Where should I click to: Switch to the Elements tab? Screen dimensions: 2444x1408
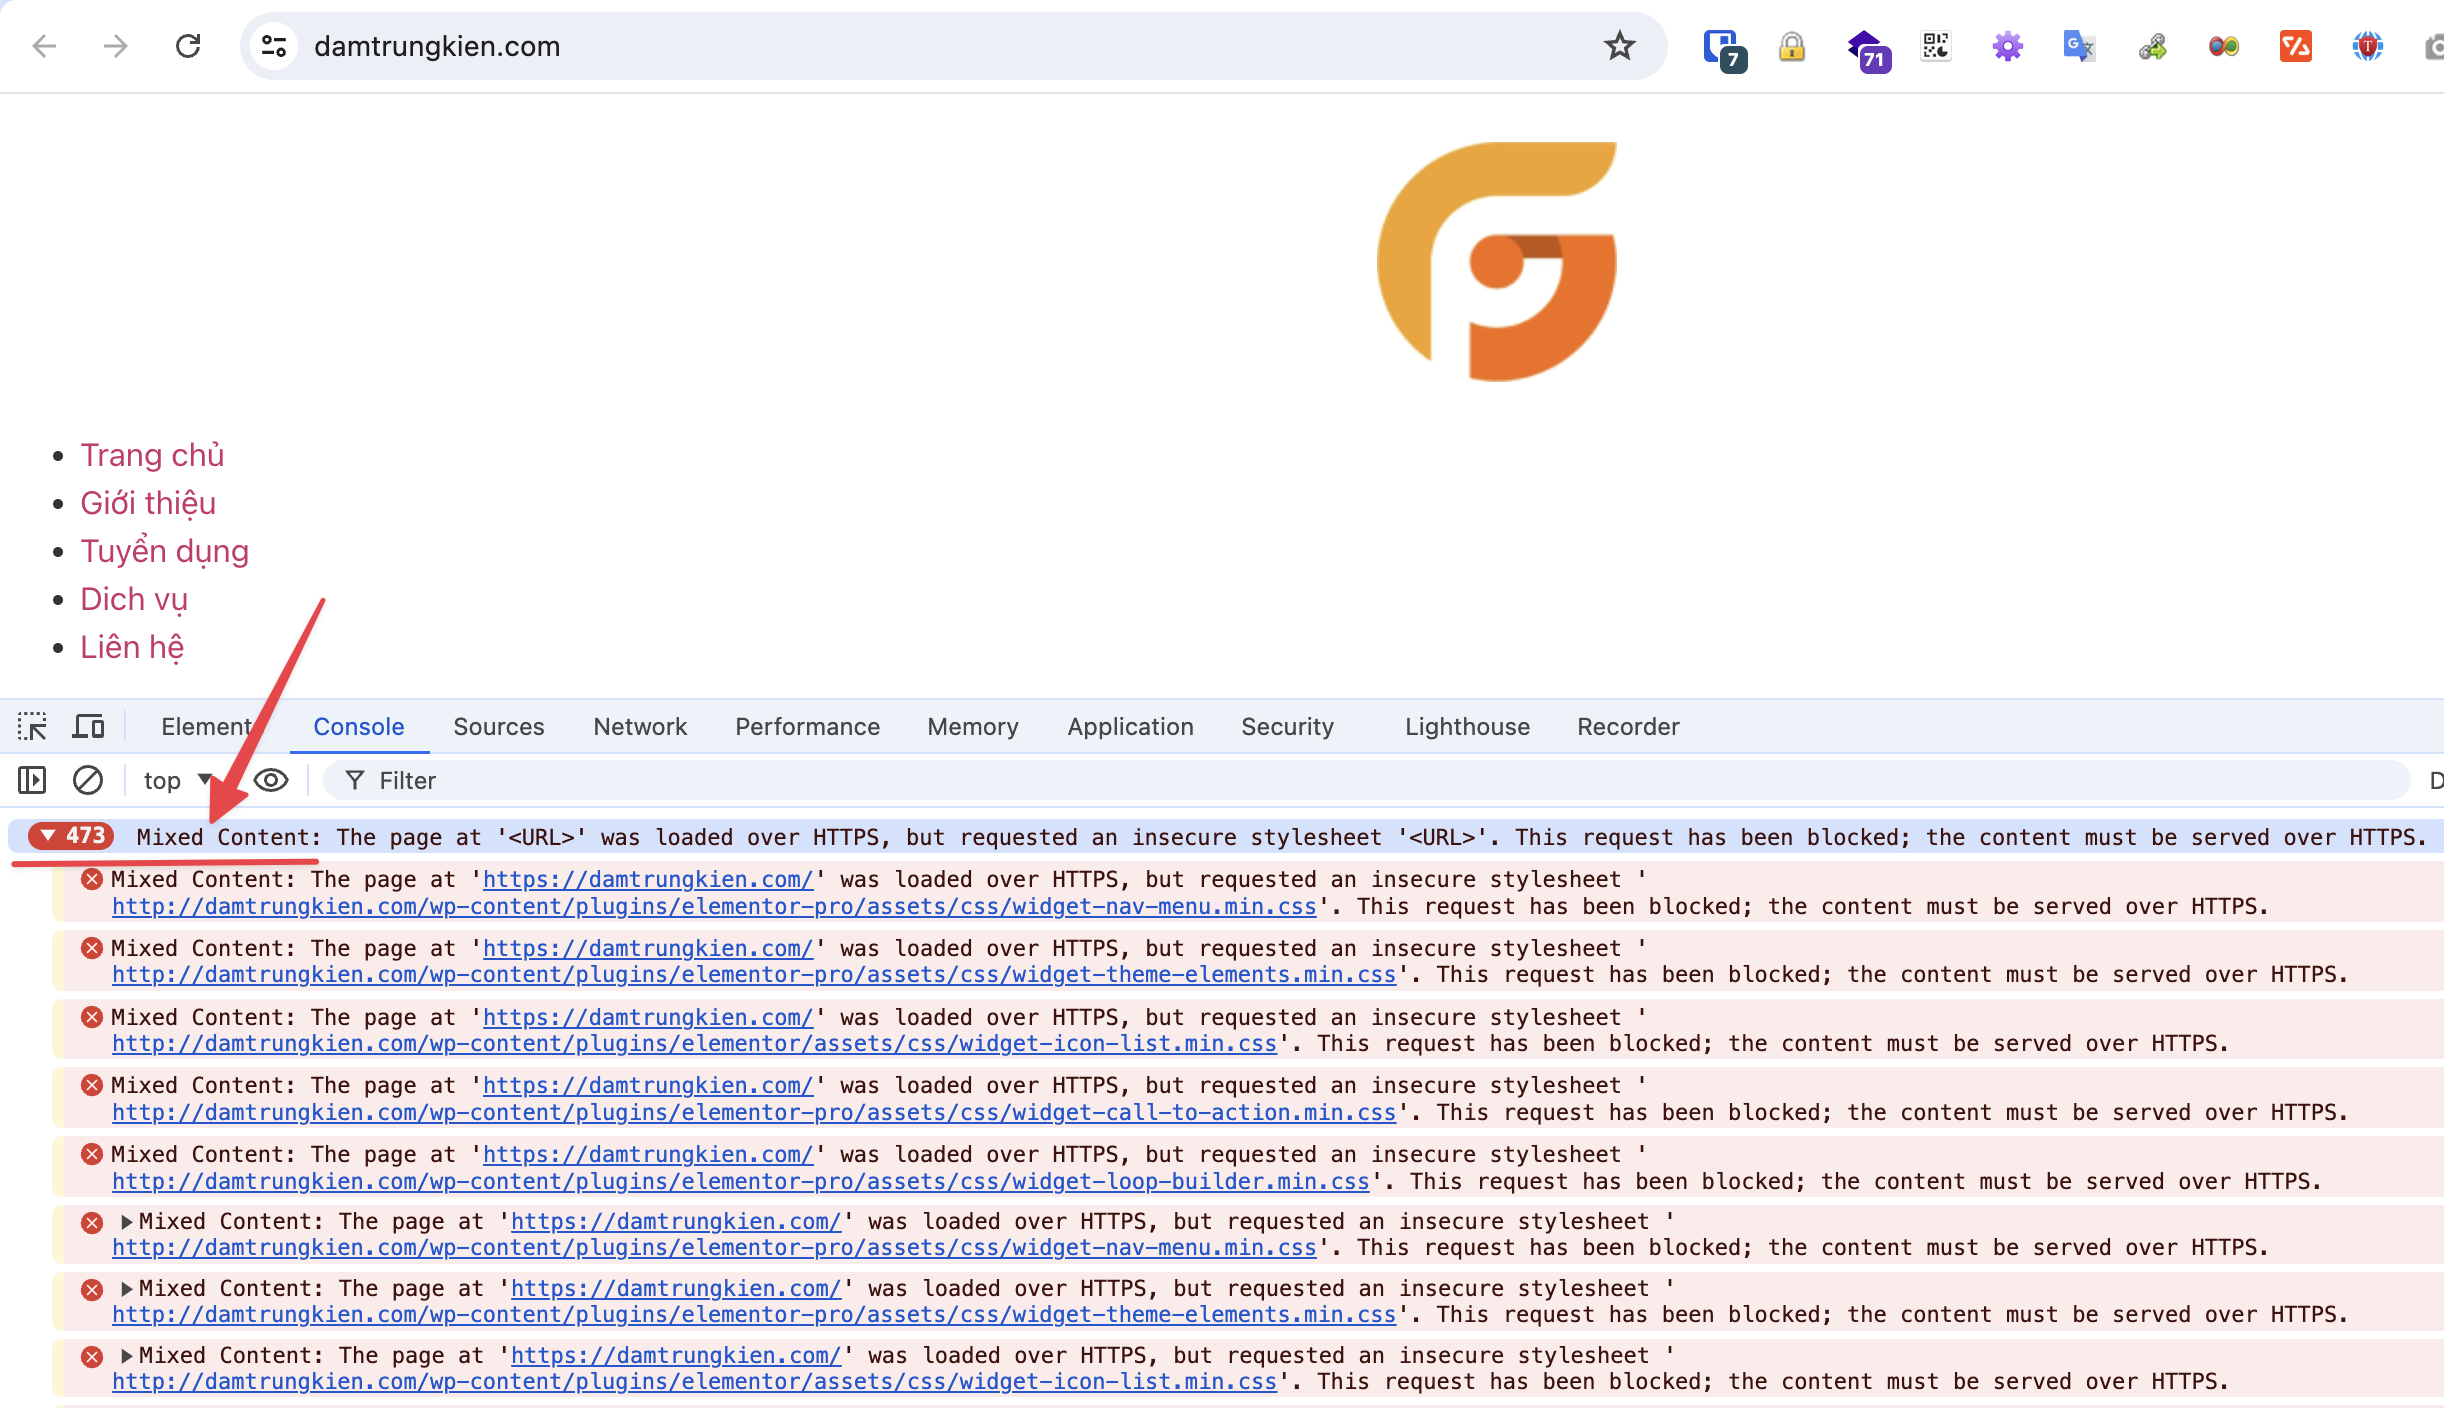tap(207, 726)
